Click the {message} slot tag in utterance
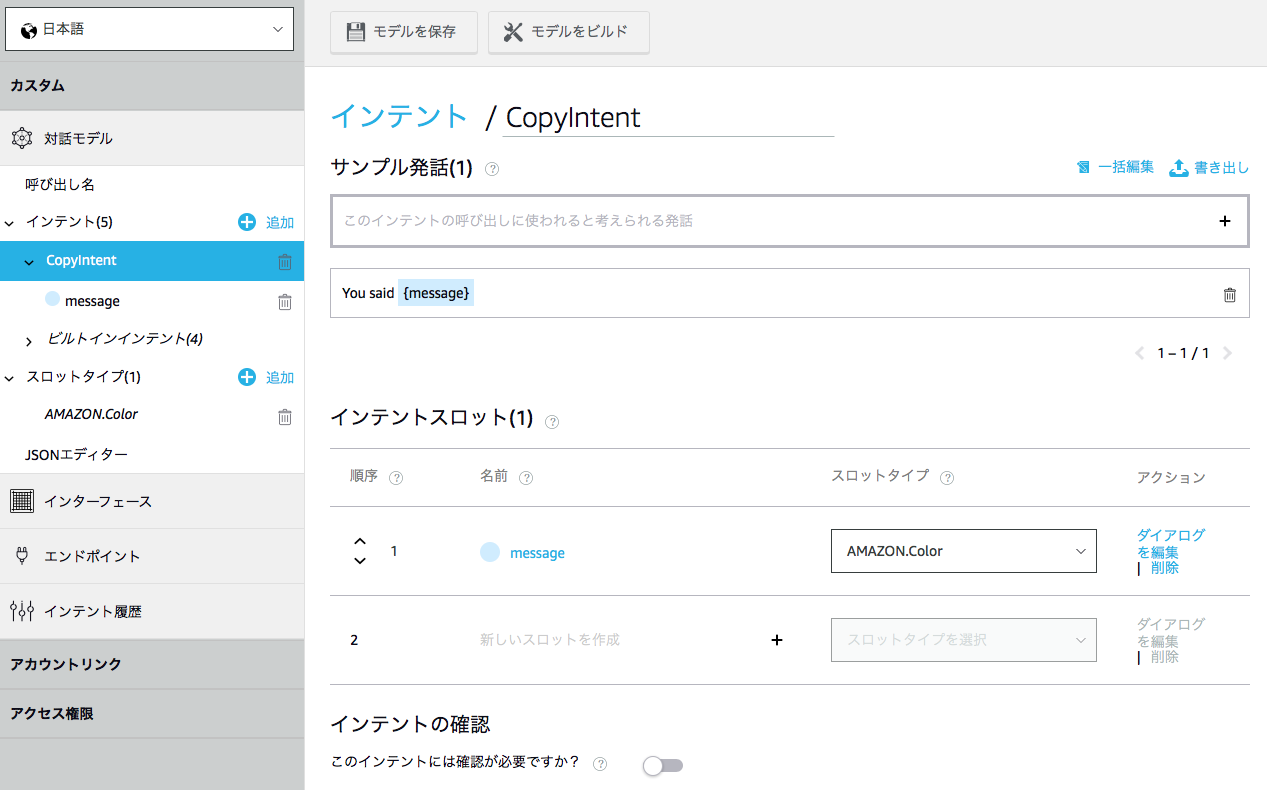1267x790 pixels. tap(436, 293)
